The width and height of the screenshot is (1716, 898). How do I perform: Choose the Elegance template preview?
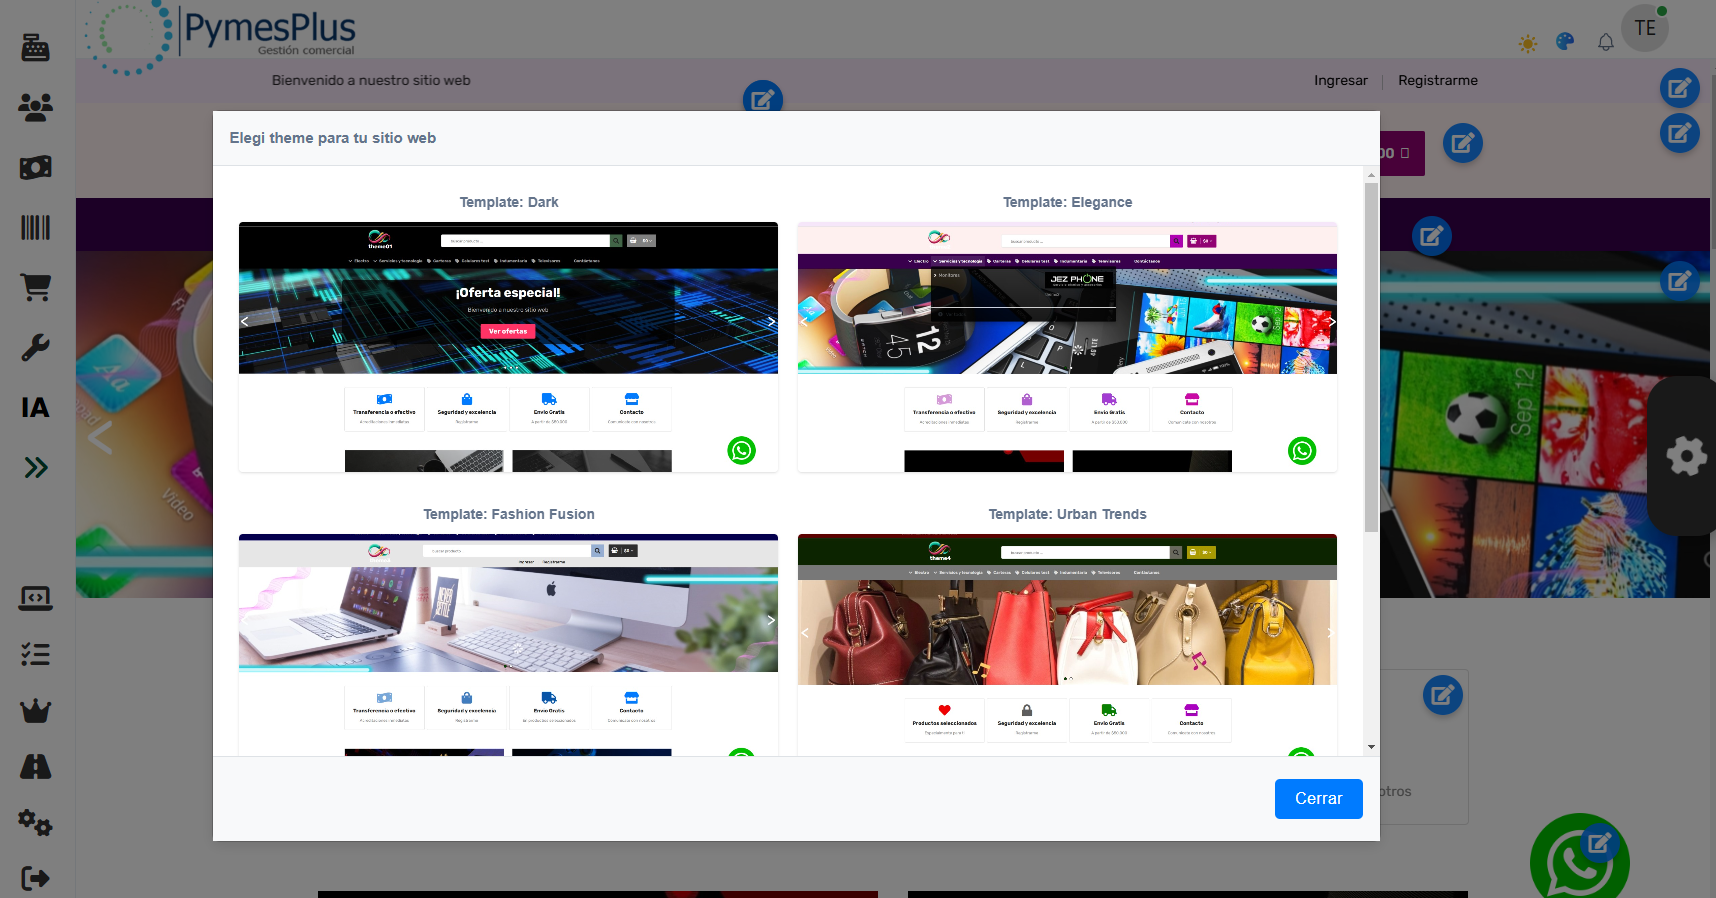point(1067,346)
